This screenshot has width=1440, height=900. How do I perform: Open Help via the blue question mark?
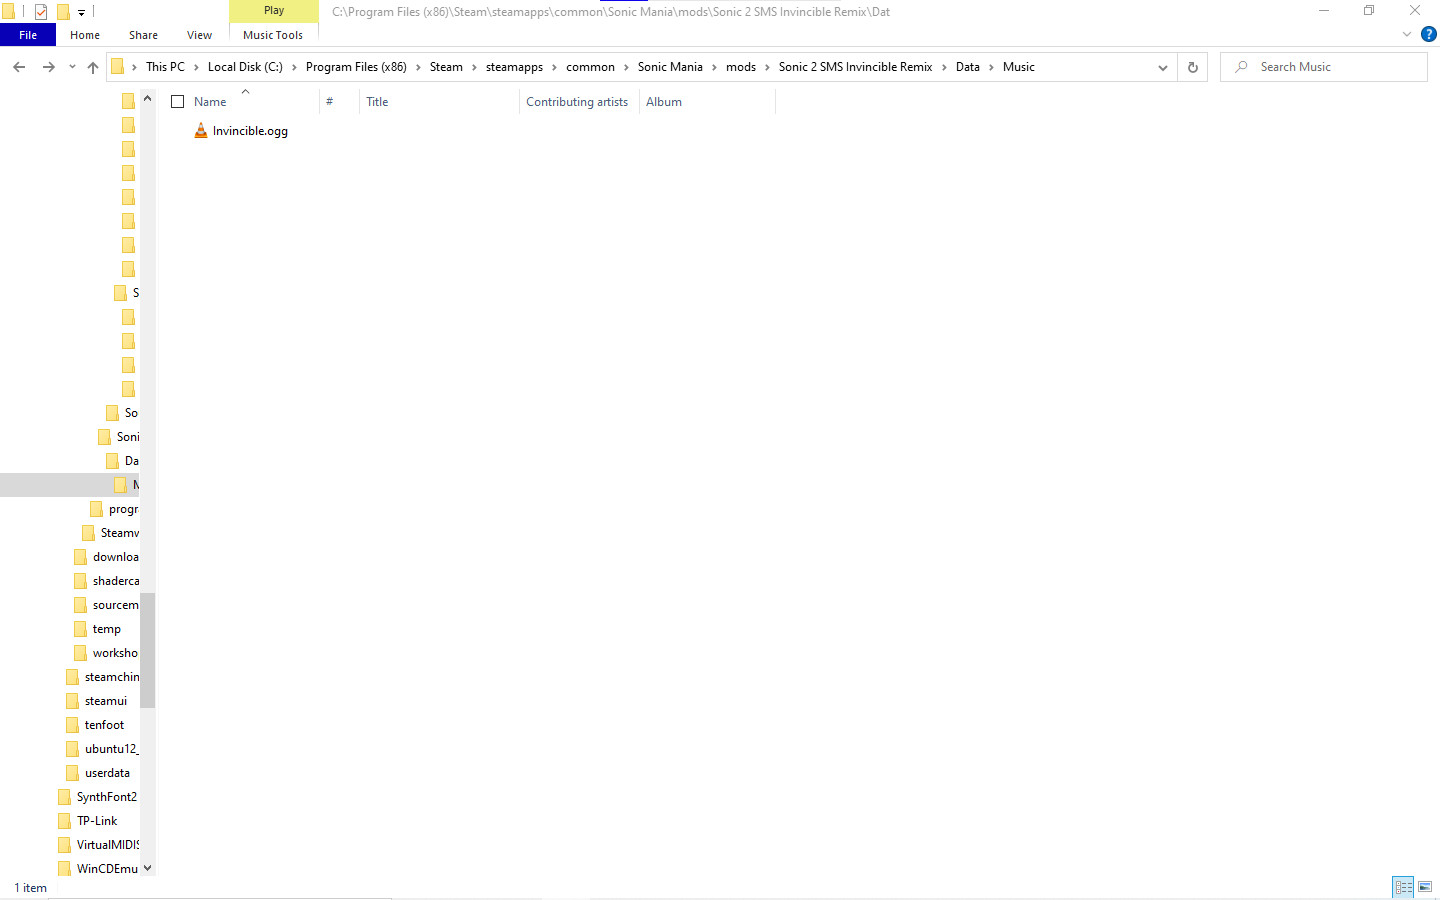(x=1428, y=34)
